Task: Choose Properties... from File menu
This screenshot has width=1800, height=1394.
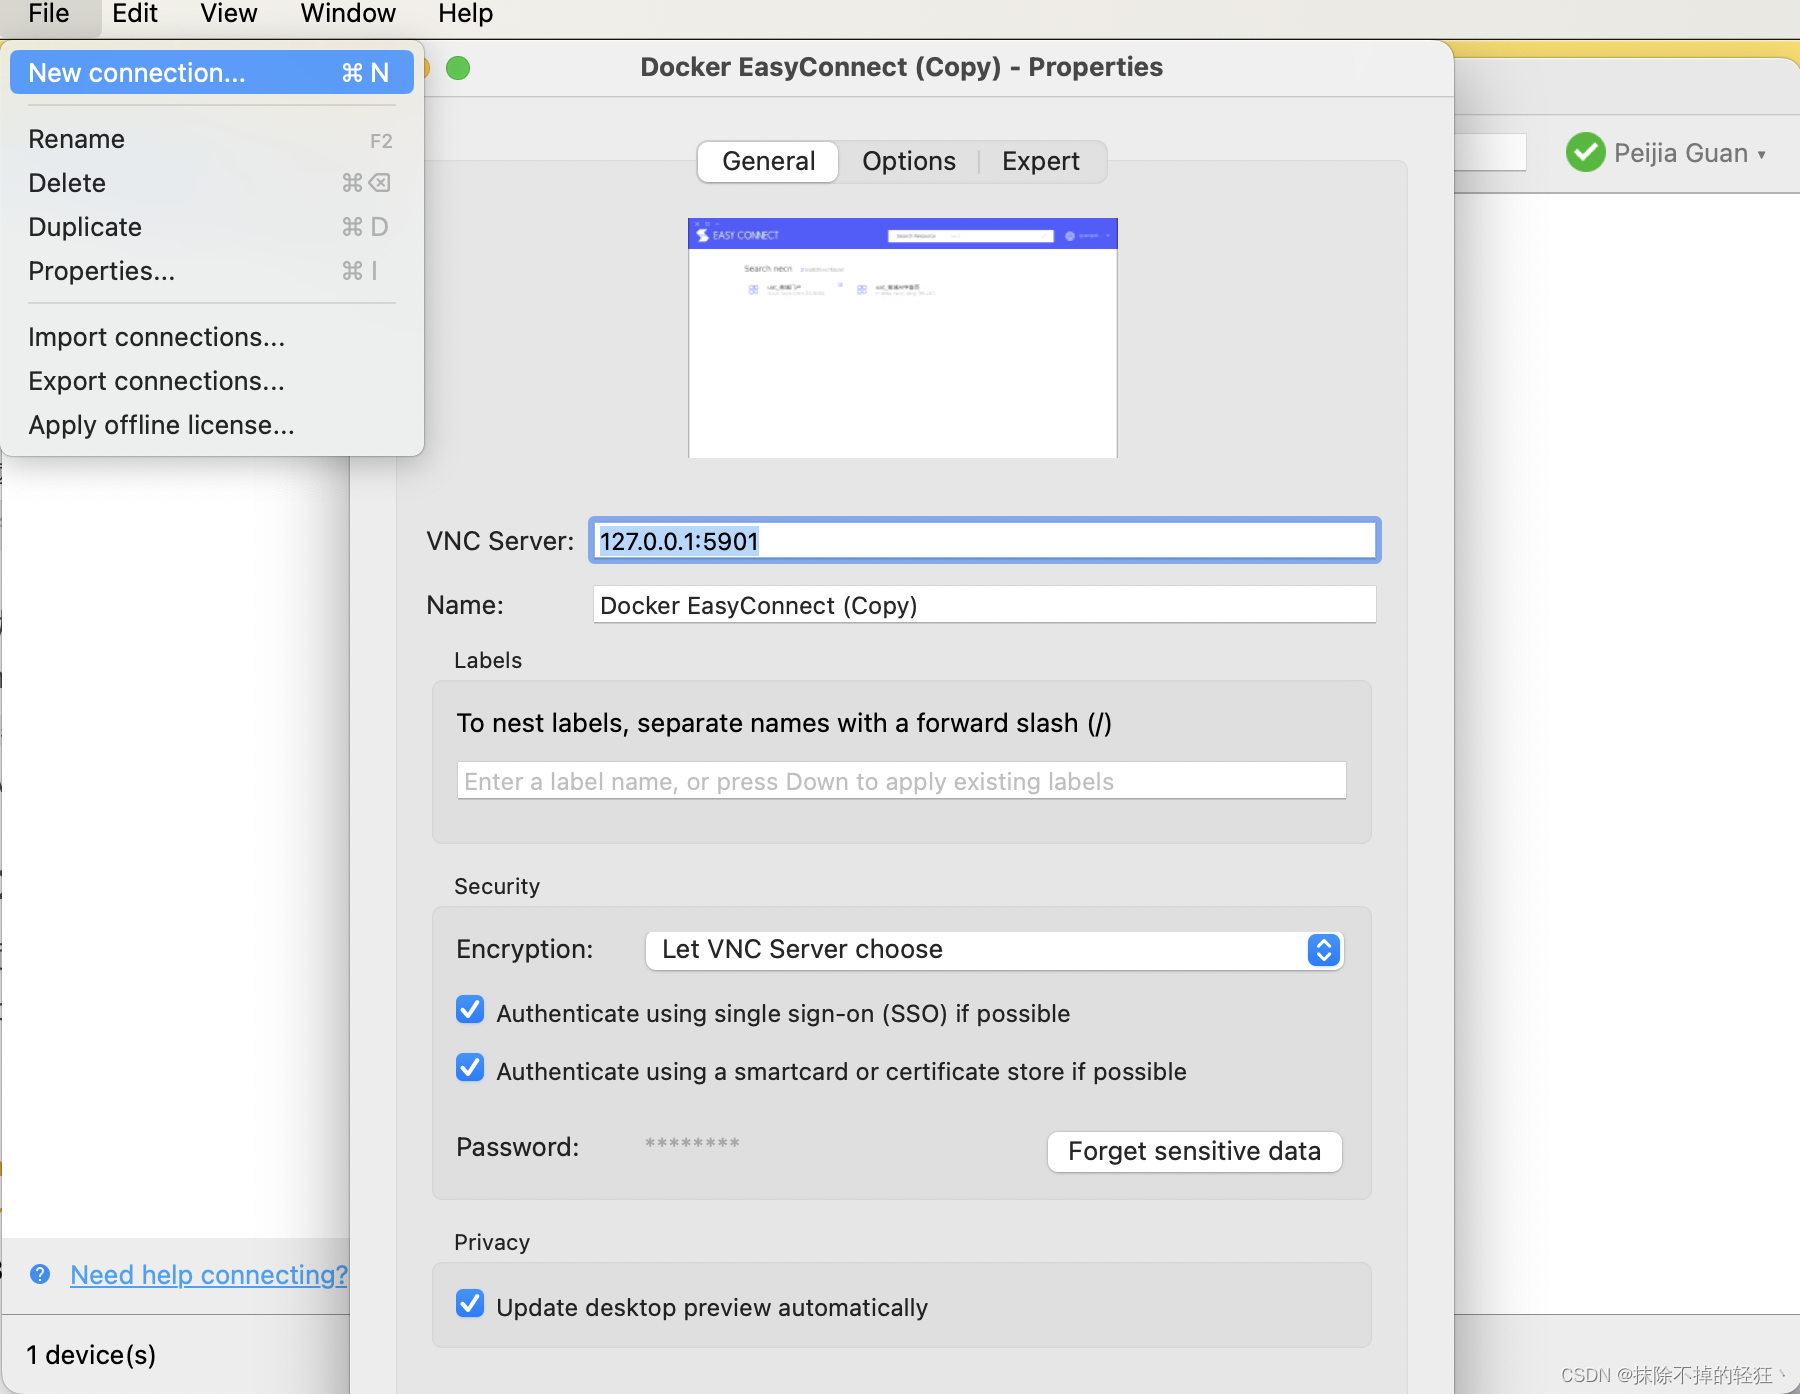Action: pyautogui.click(x=212, y=271)
